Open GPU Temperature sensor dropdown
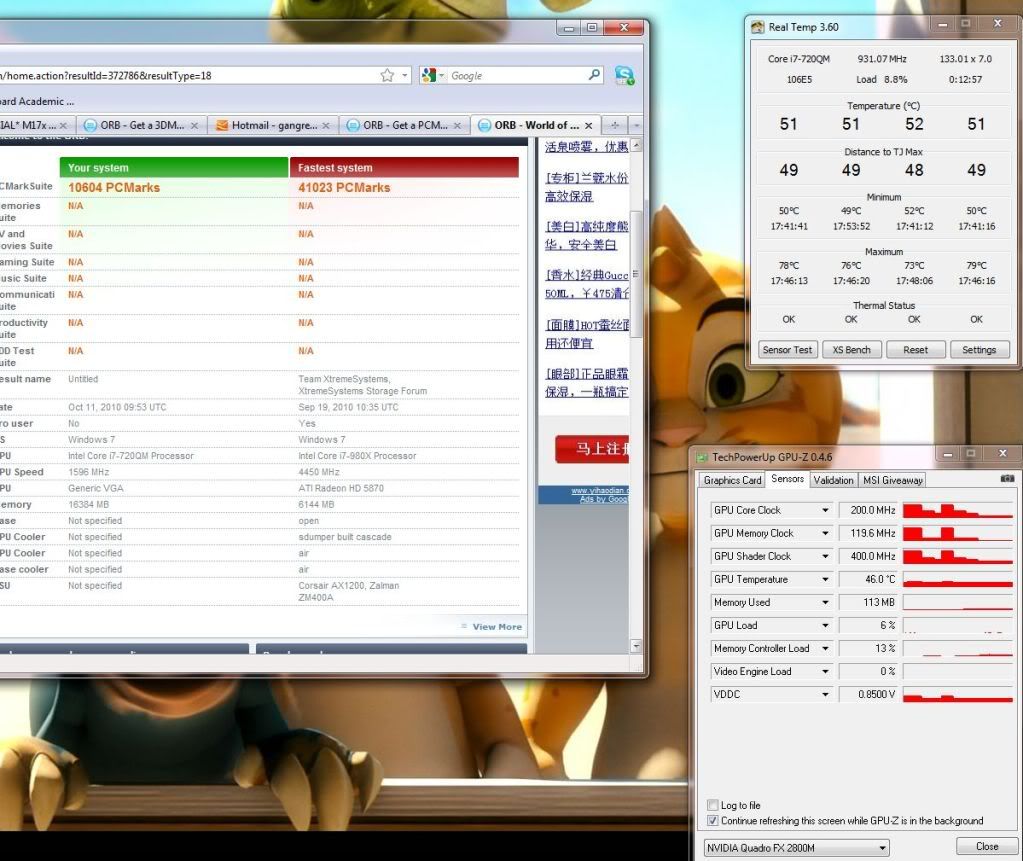This screenshot has height=861, width=1023. coord(825,579)
